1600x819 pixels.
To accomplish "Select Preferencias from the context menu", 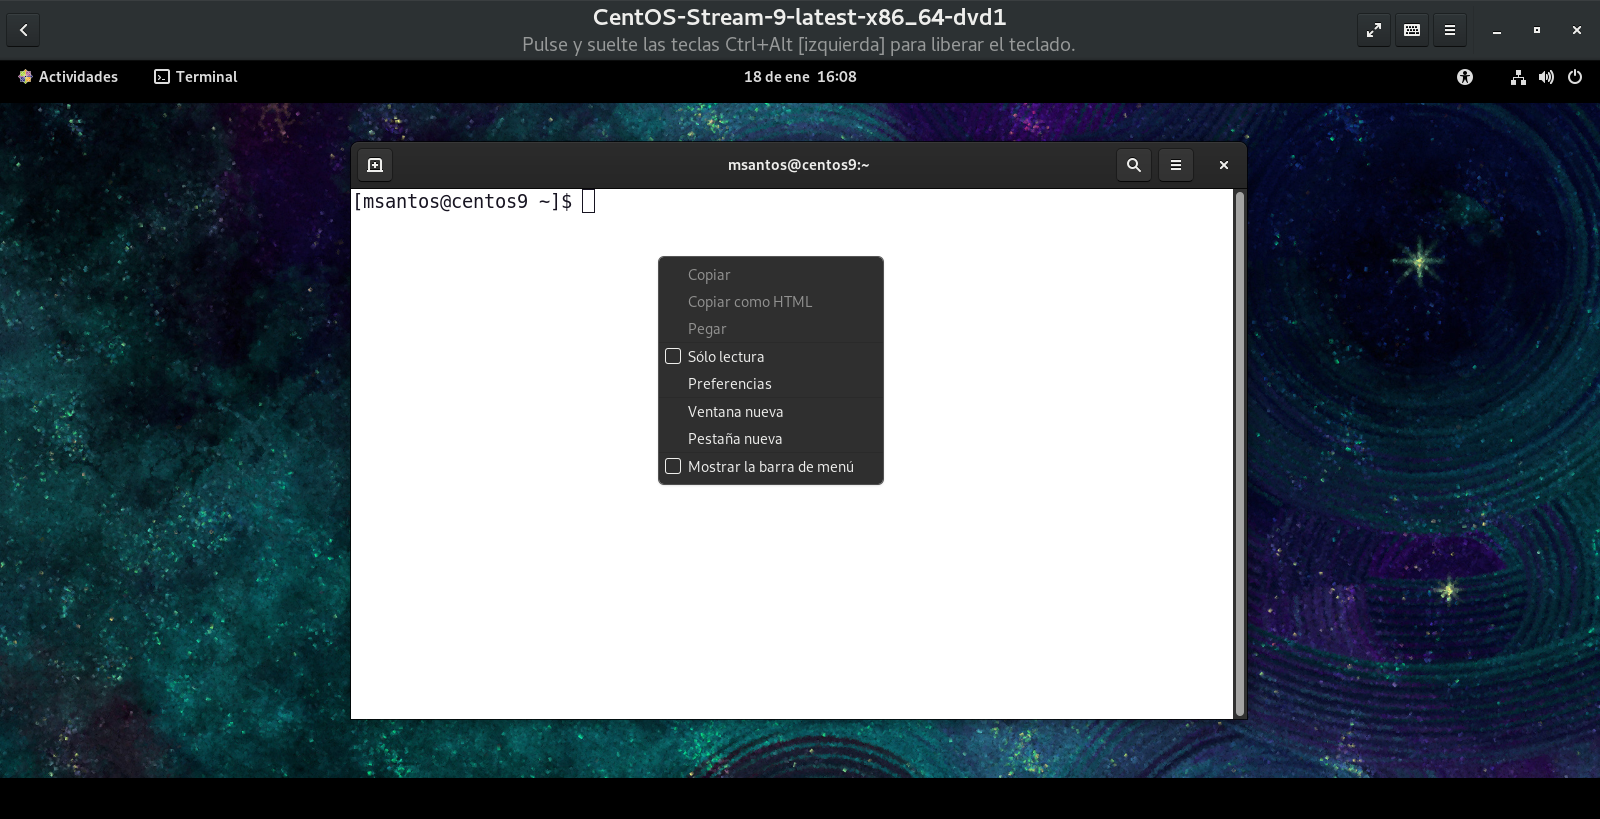I will pos(729,384).
